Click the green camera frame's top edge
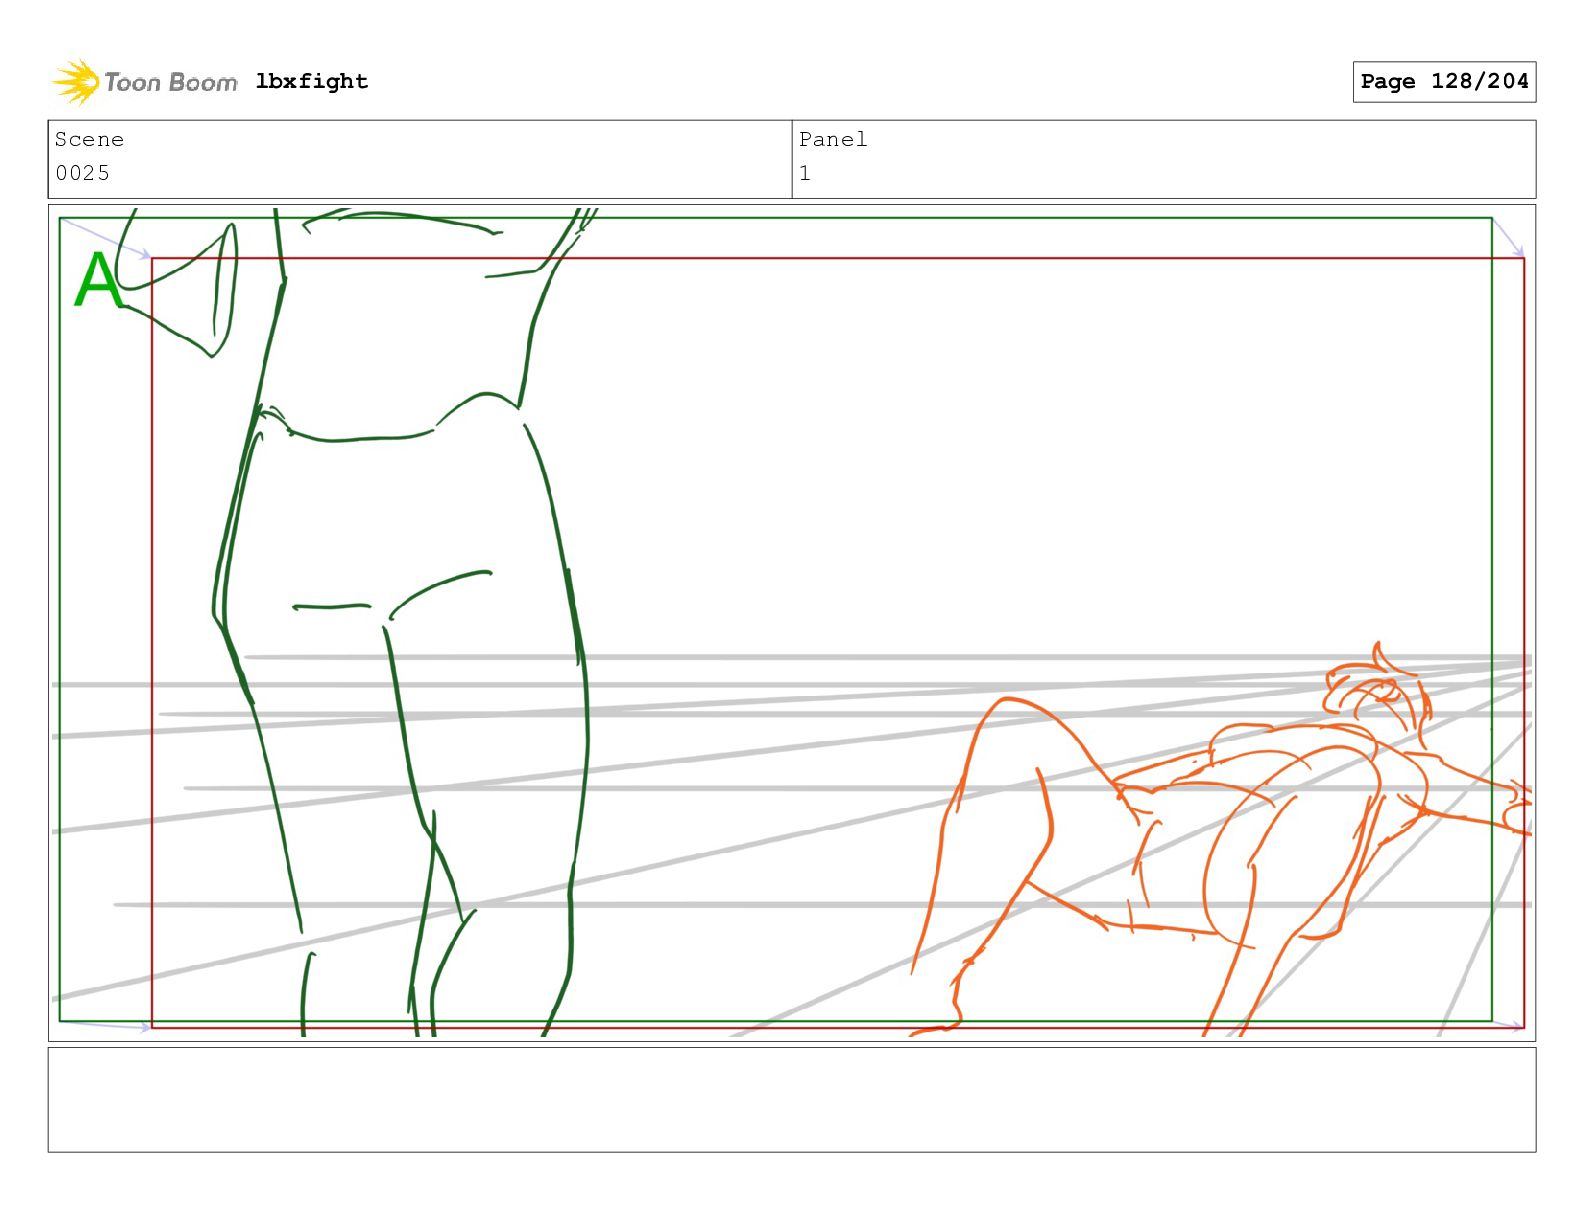Viewport: 1584px width, 1224px height. [x=776, y=218]
